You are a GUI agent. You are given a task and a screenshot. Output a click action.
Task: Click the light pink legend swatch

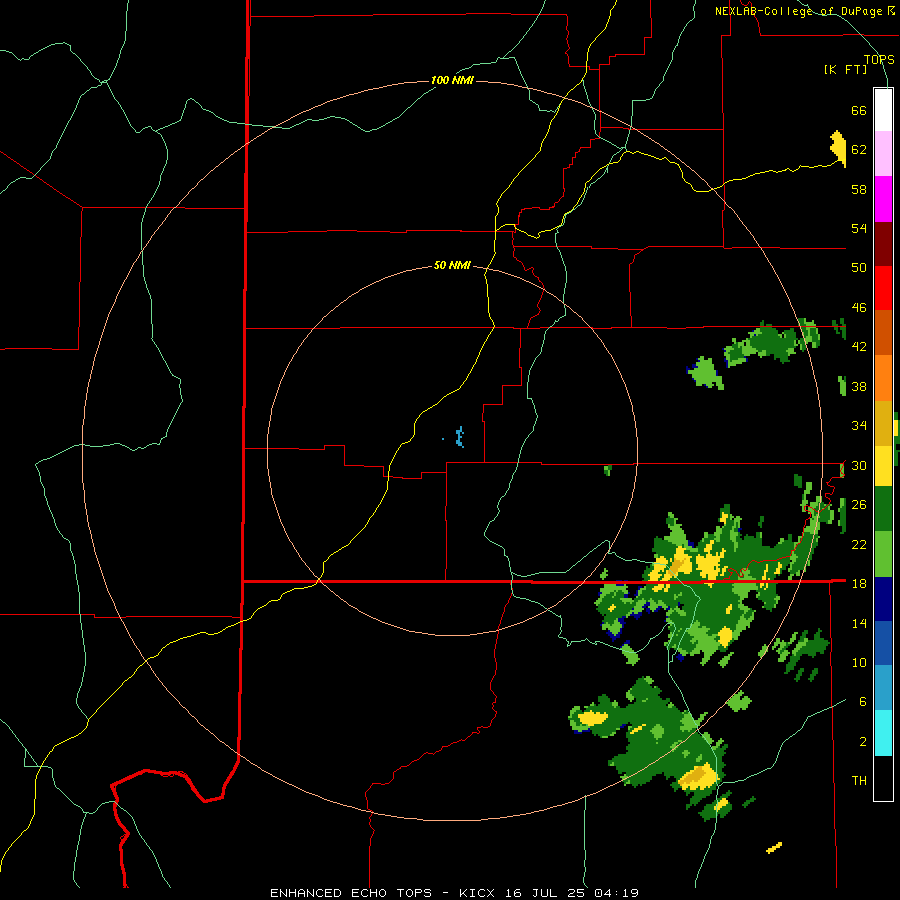883,153
